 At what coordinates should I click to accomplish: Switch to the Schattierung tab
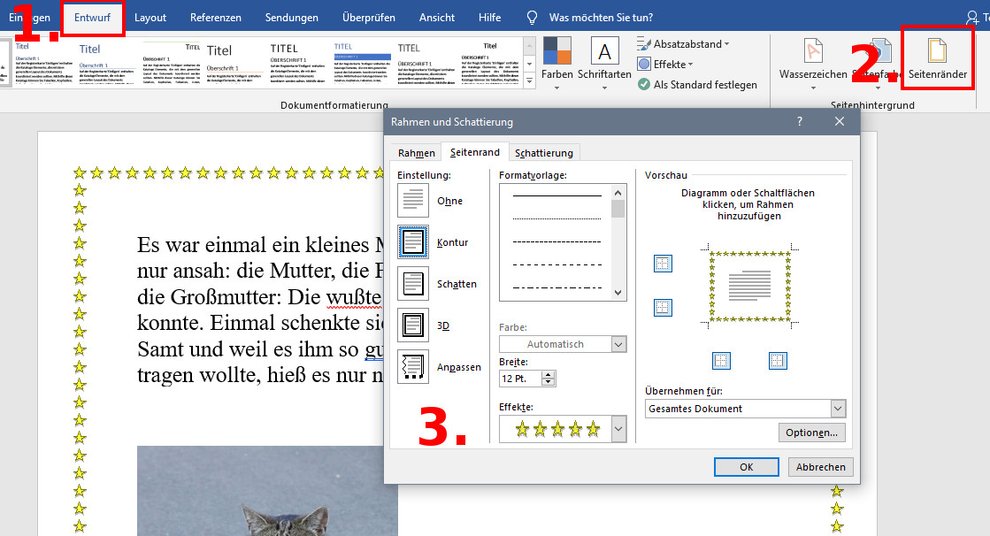(x=545, y=153)
